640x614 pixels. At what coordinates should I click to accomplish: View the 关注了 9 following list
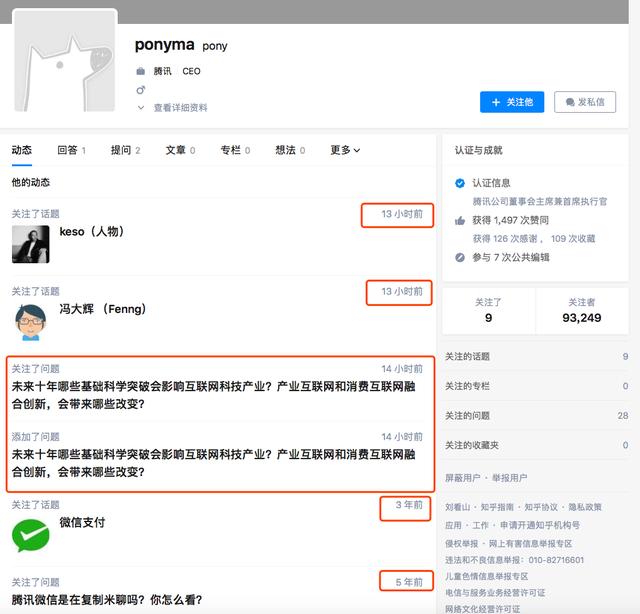[489, 311]
